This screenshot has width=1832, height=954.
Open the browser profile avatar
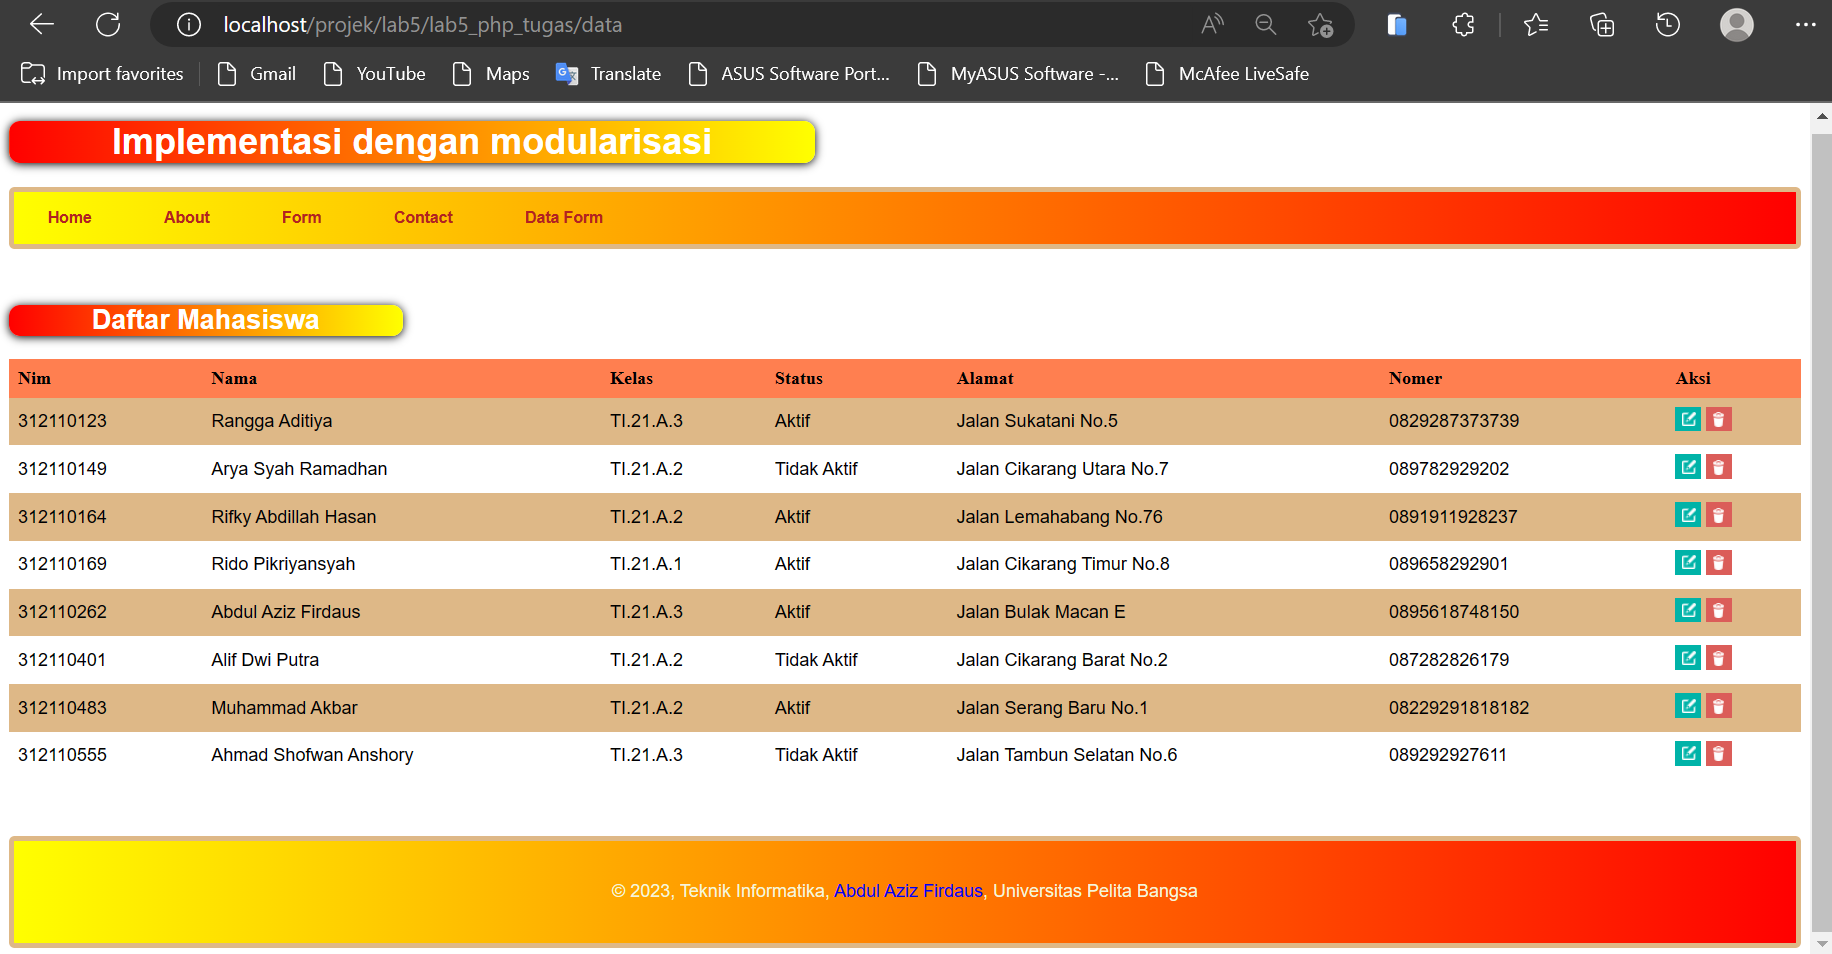[1736, 24]
